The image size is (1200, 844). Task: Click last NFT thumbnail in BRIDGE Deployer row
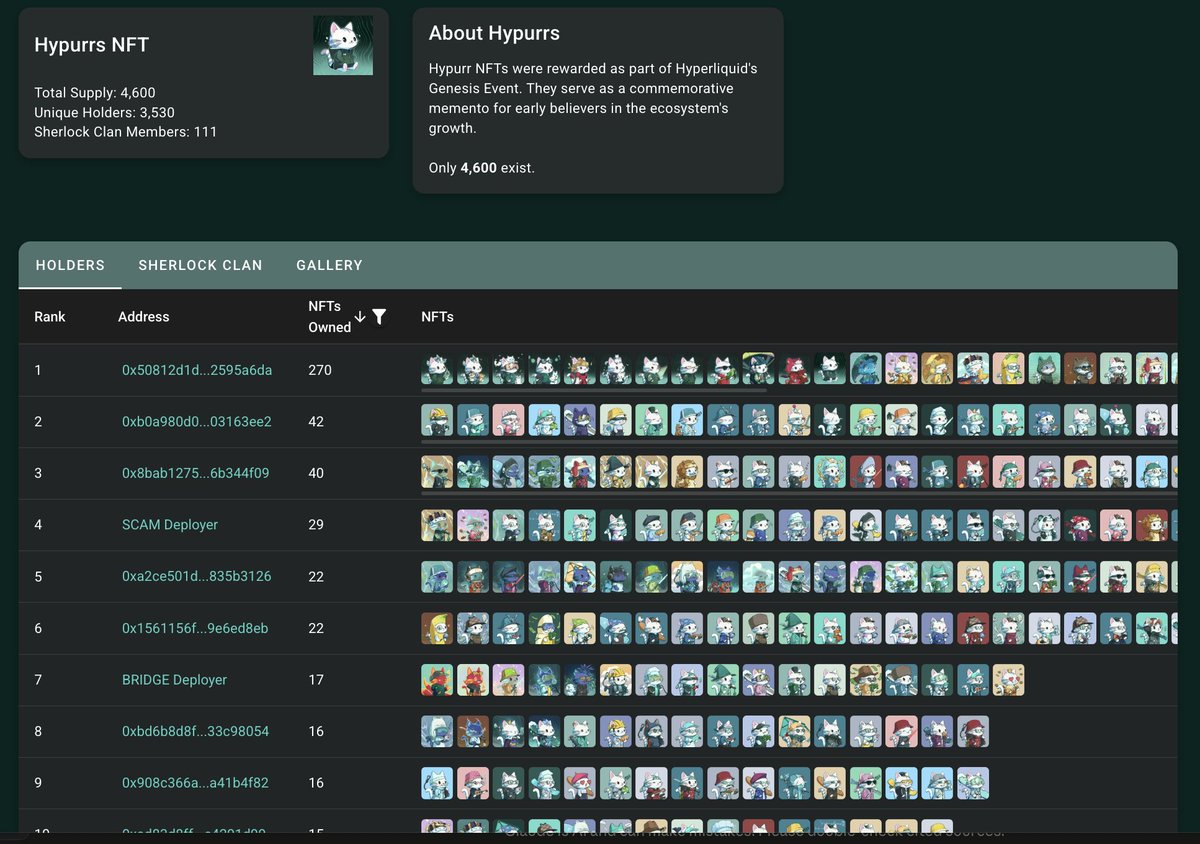[x=1008, y=680]
